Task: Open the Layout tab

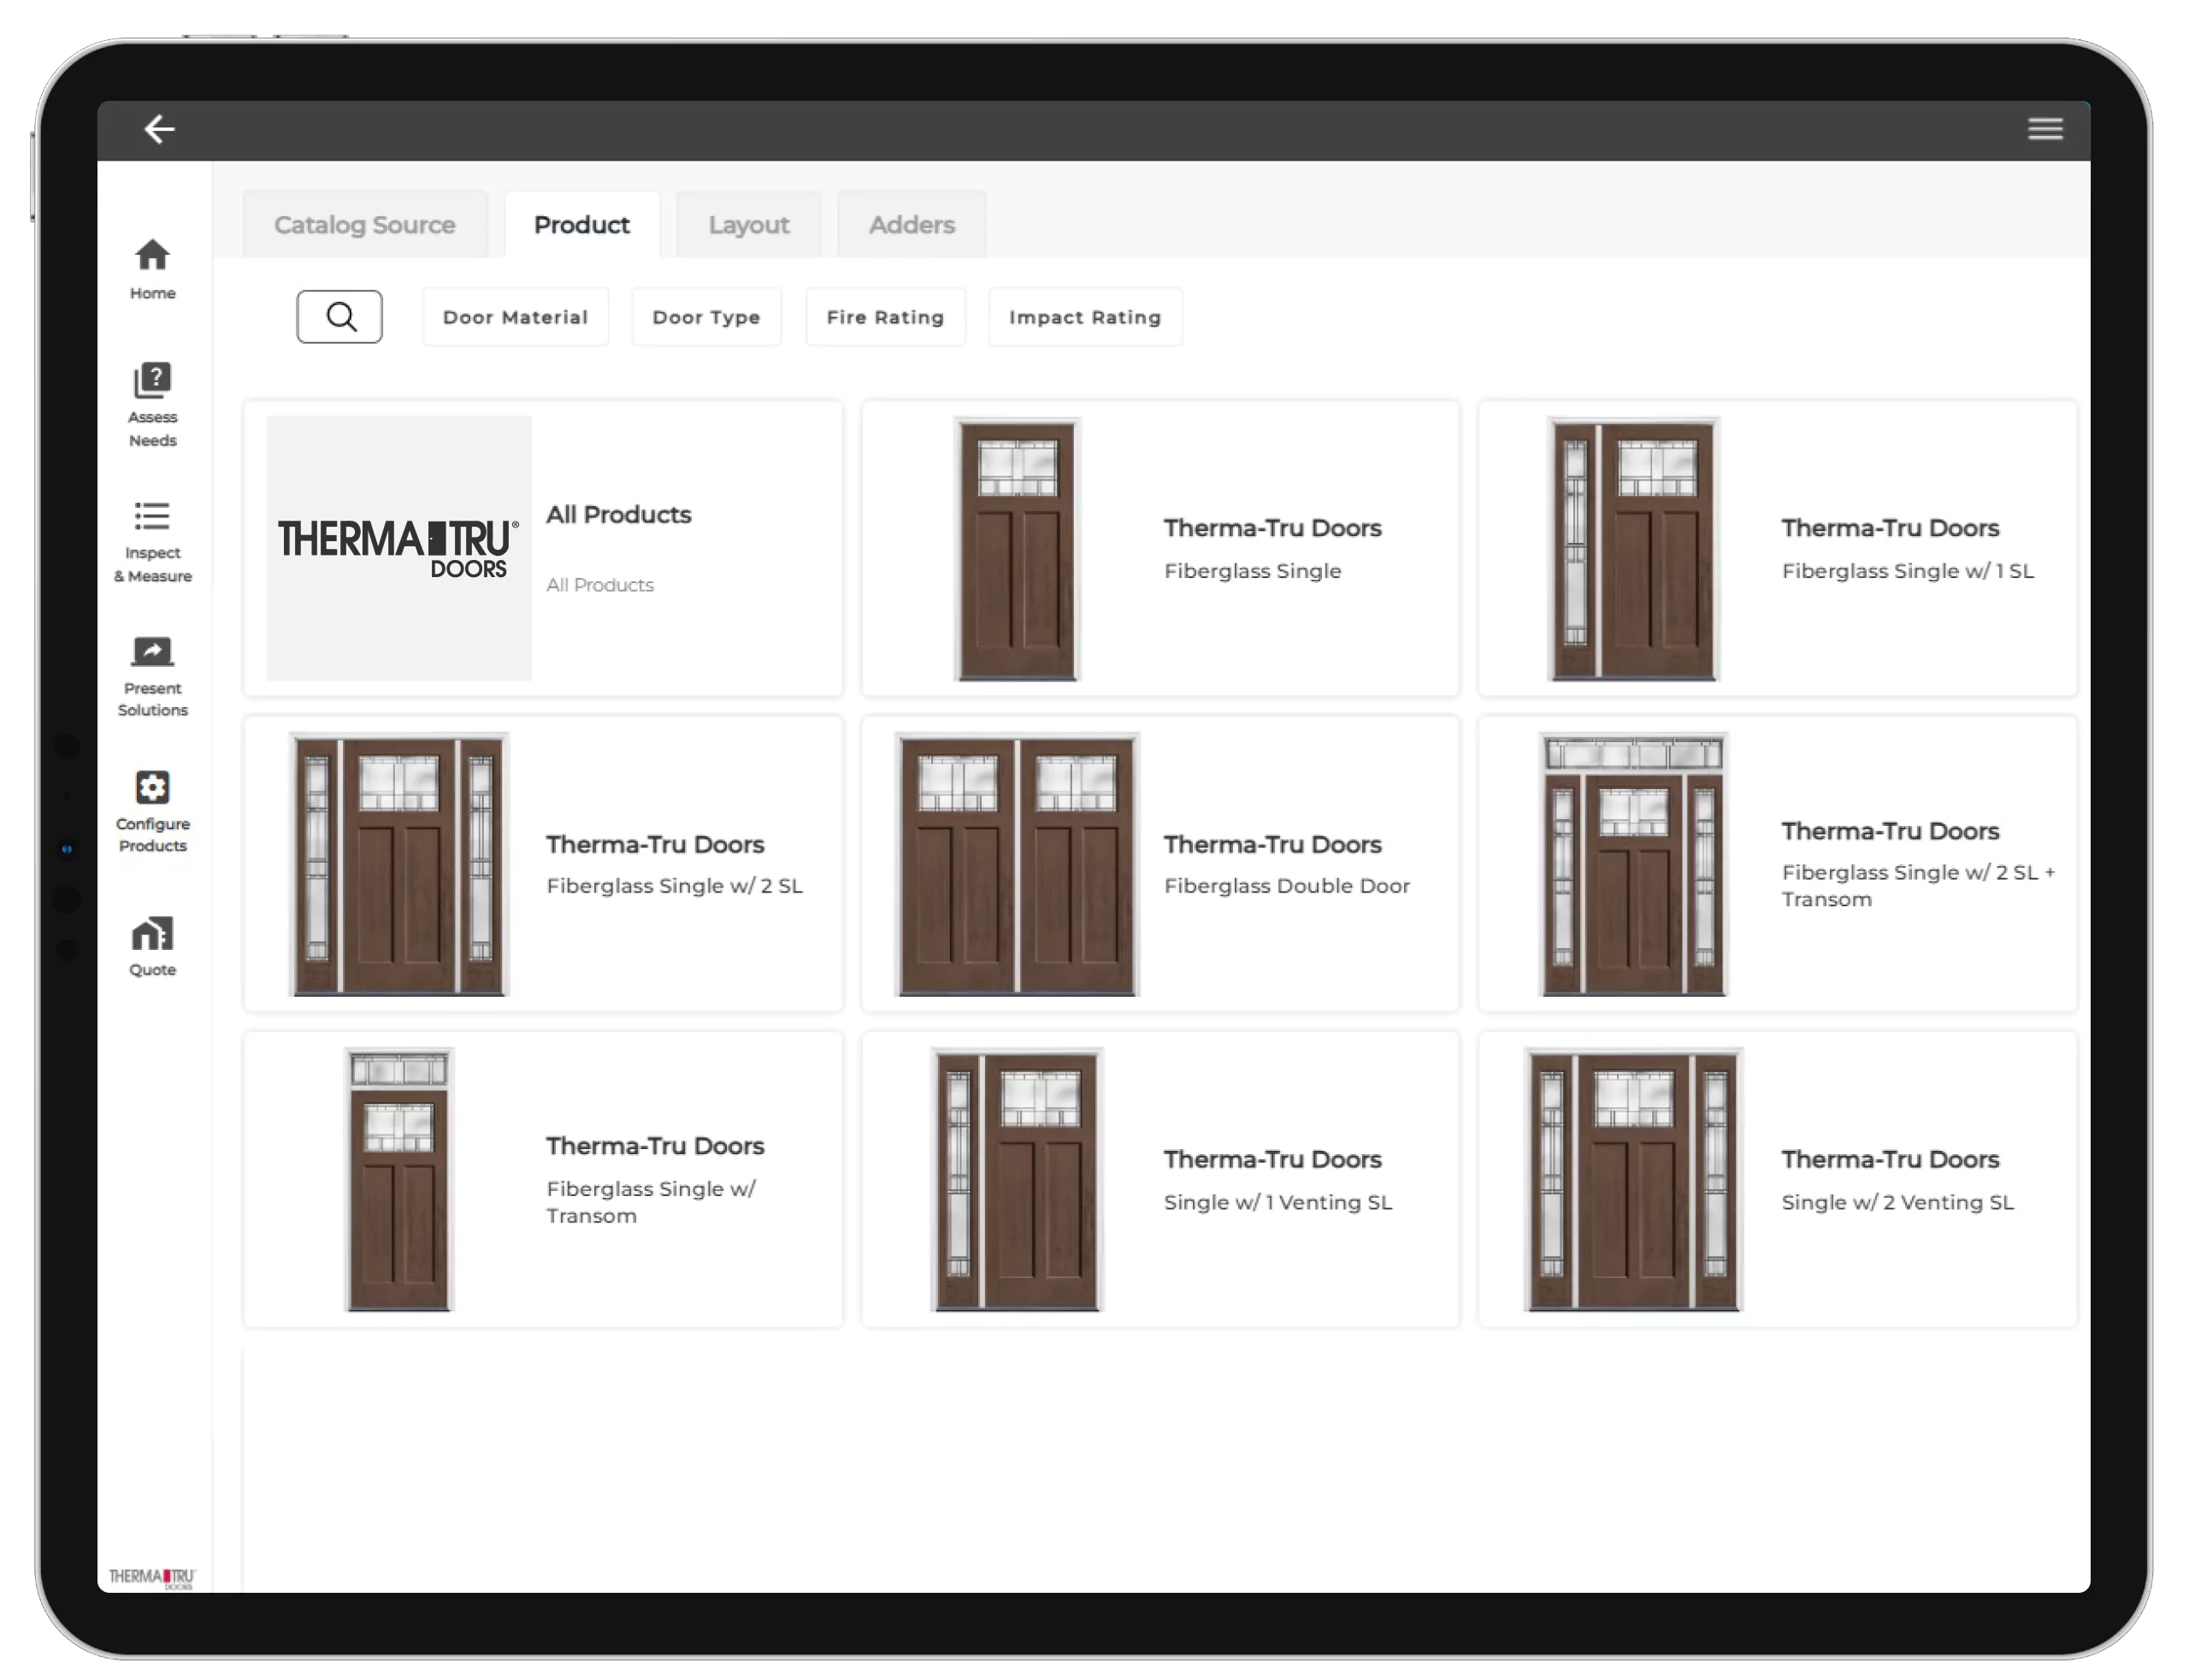Action: coord(748,224)
